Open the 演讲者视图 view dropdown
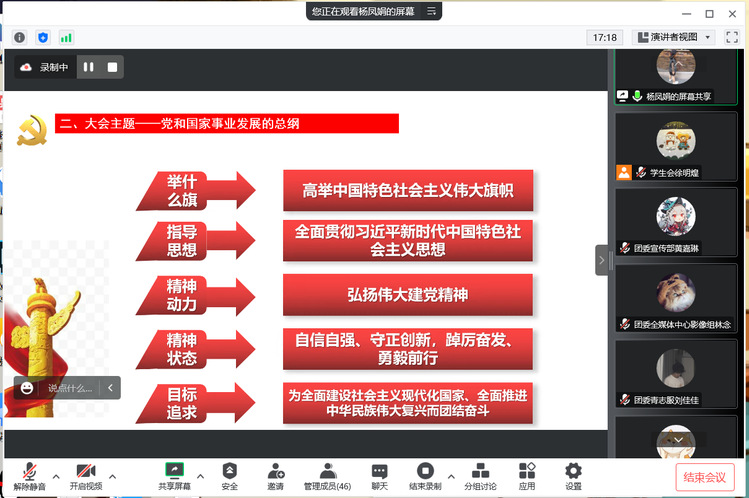Image resolution: width=749 pixels, height=498 pixels. click(x=674, y=37)
